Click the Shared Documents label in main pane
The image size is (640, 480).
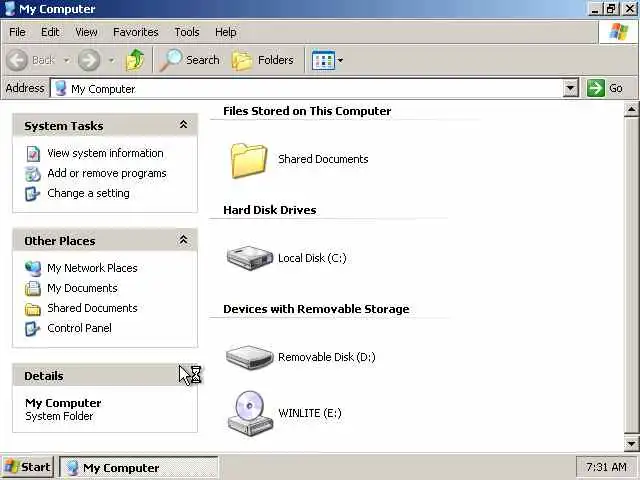[x=323, y=159]
